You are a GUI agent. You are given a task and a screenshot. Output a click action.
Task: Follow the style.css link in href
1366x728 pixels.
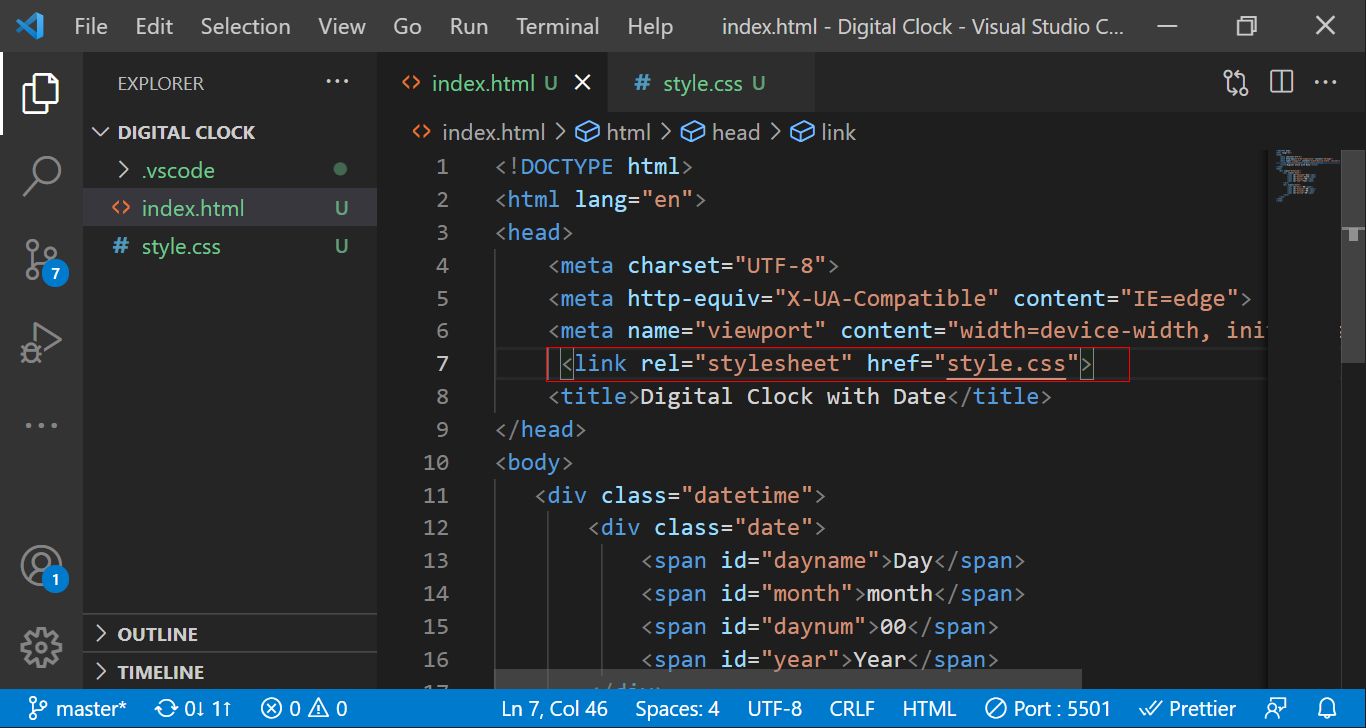coord(1006,363)
